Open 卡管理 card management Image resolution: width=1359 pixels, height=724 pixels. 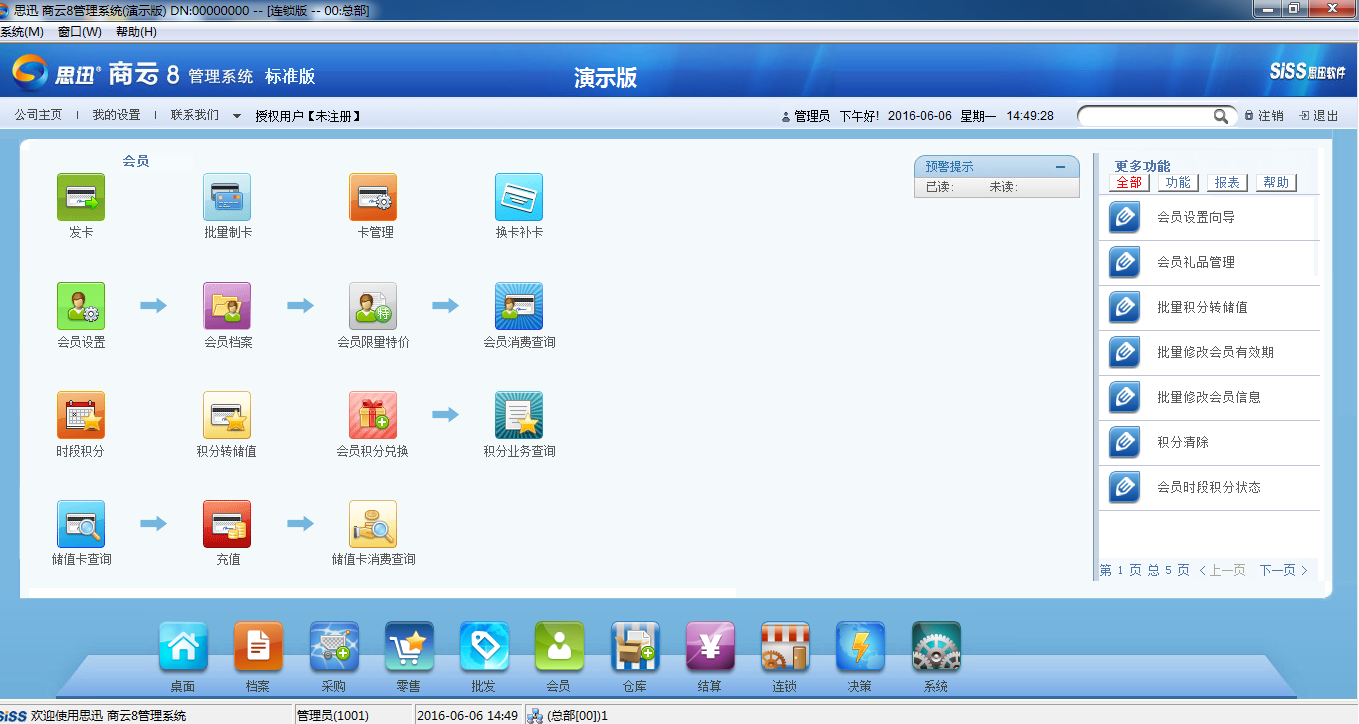pyautogui.click(x=373, y=197)
